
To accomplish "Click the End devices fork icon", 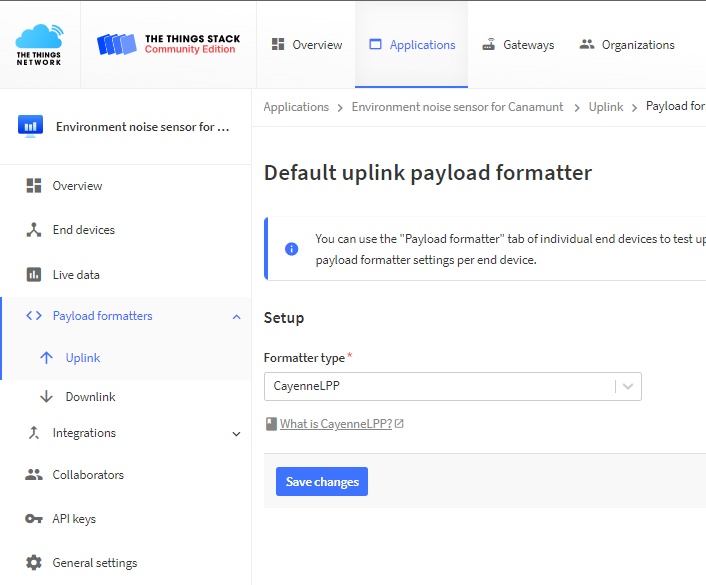I will 34,230.
